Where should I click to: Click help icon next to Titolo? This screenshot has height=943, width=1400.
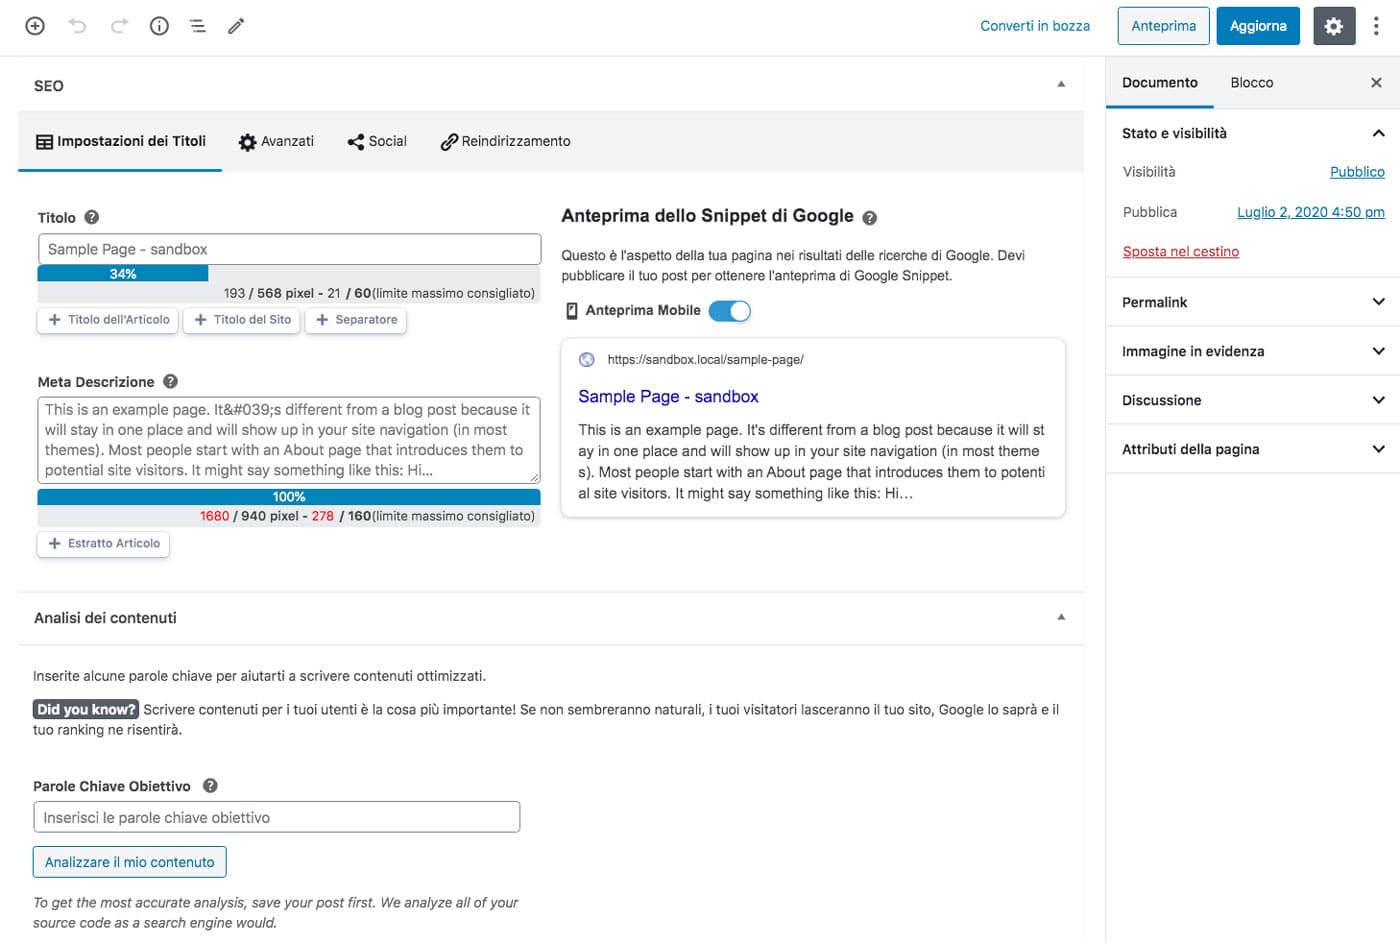pos(92,217)
